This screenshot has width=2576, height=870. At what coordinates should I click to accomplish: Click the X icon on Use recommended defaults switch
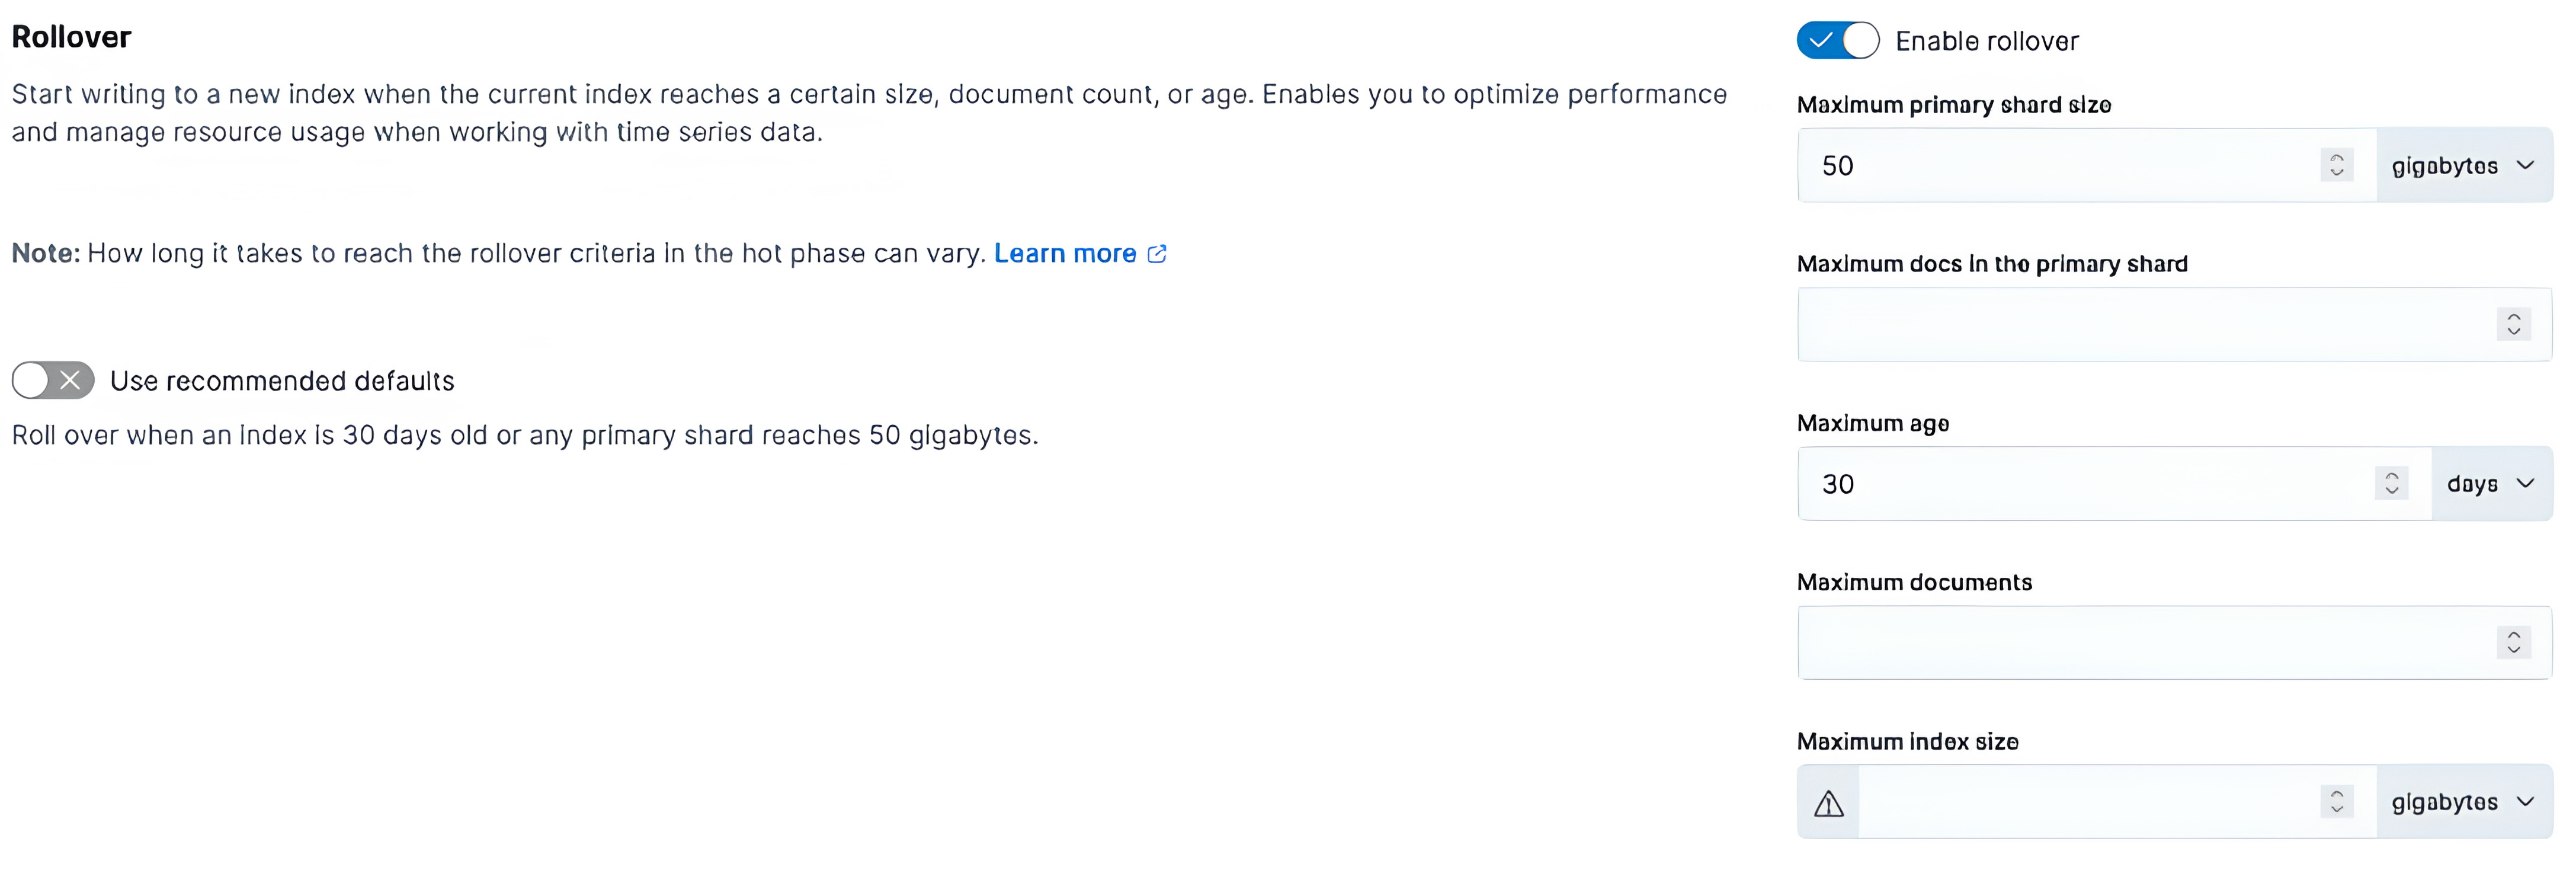point(69,381)
